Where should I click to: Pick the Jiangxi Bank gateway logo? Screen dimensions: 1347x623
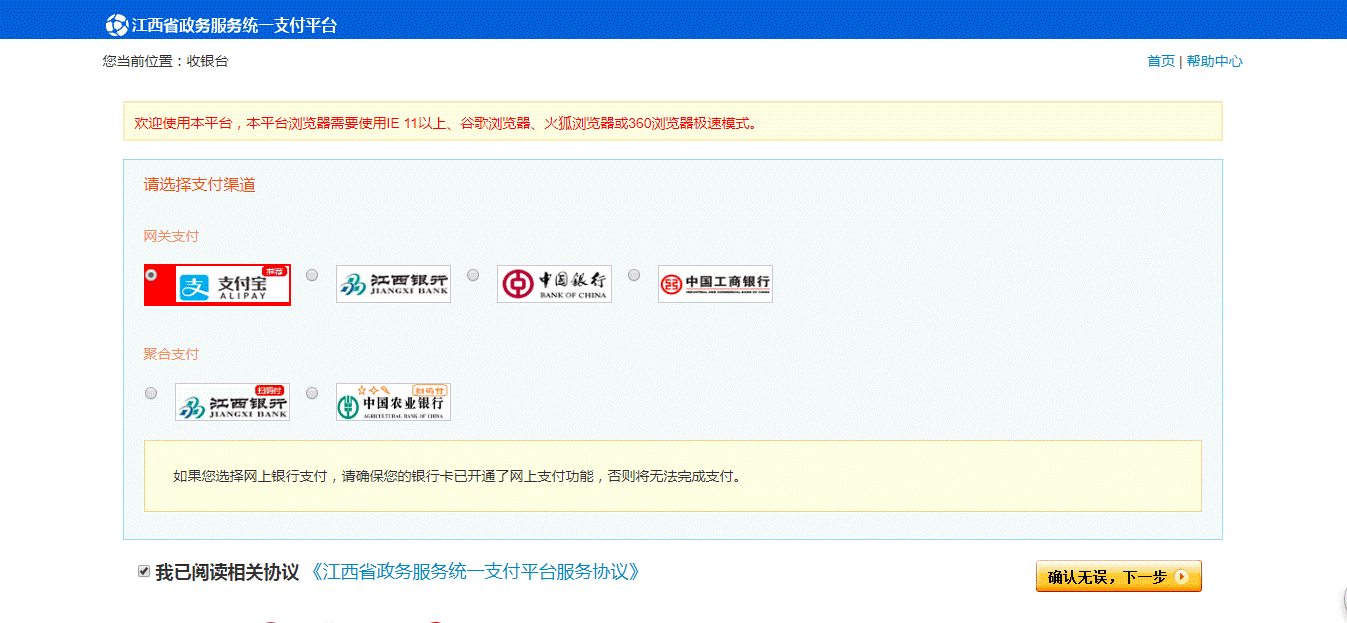pyautogui.click(x=393, y=284)
